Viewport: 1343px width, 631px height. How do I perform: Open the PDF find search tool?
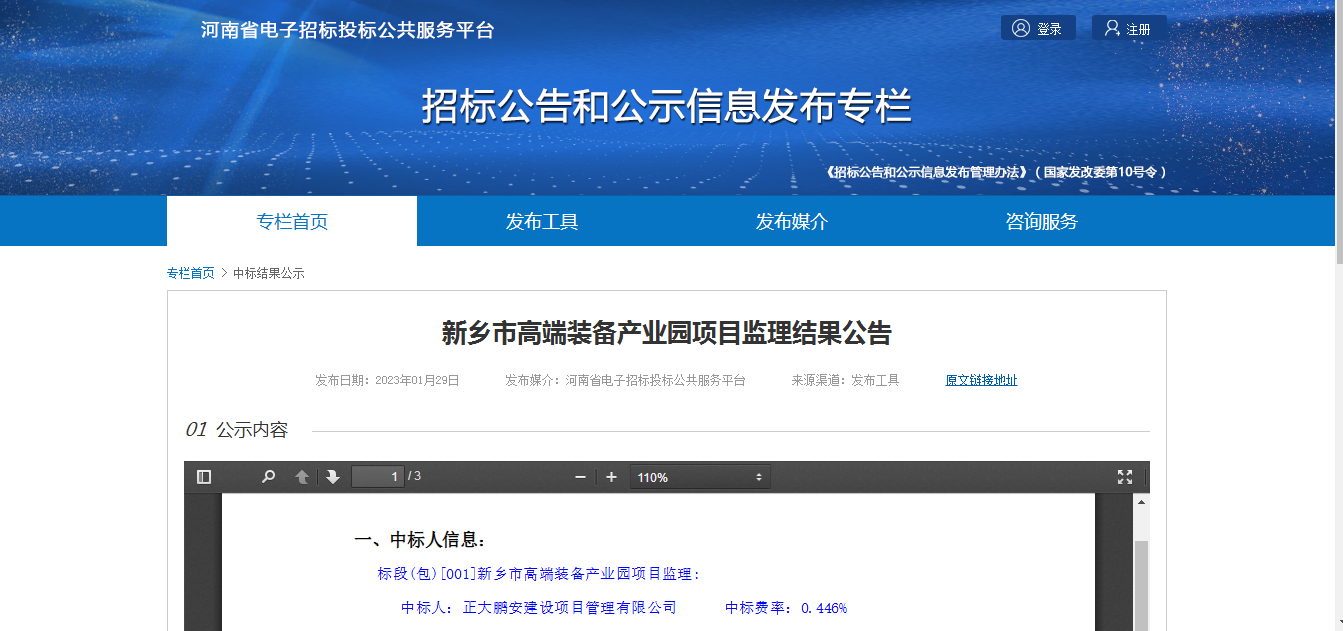tap(268, 477)
